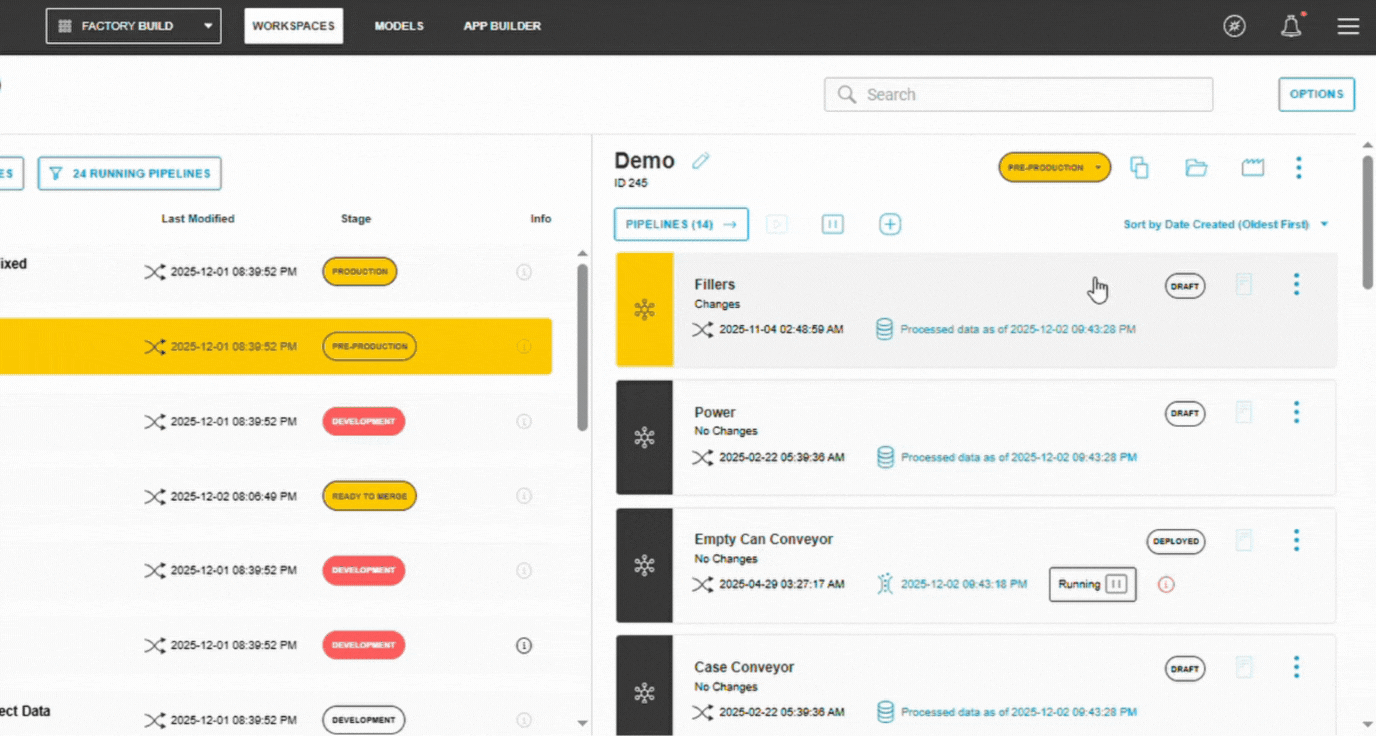Image resolution: width=1376 pixels, height=736 pixels.
Task: Open Empty Can Conveyor three-dot menu
Action: point(1296,540)
